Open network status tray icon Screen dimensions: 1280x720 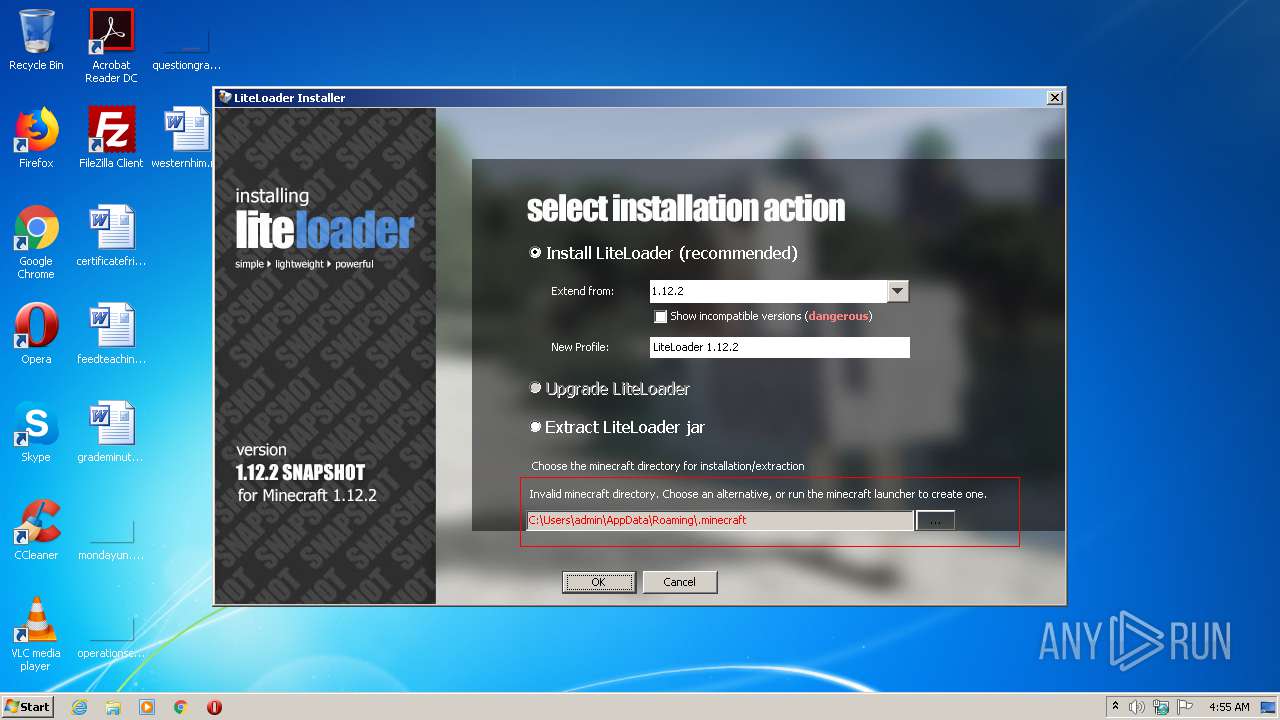1161,707
